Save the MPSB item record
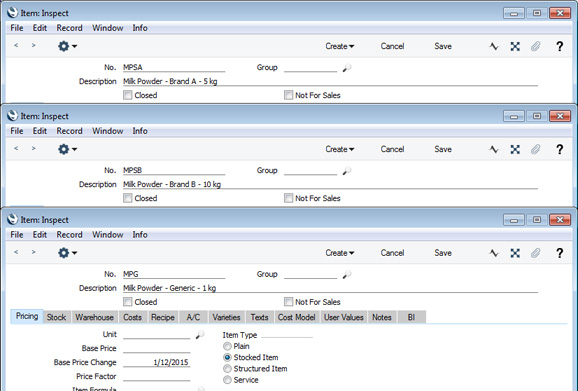The width and height of the screenshot is (578, 391). 443,149
